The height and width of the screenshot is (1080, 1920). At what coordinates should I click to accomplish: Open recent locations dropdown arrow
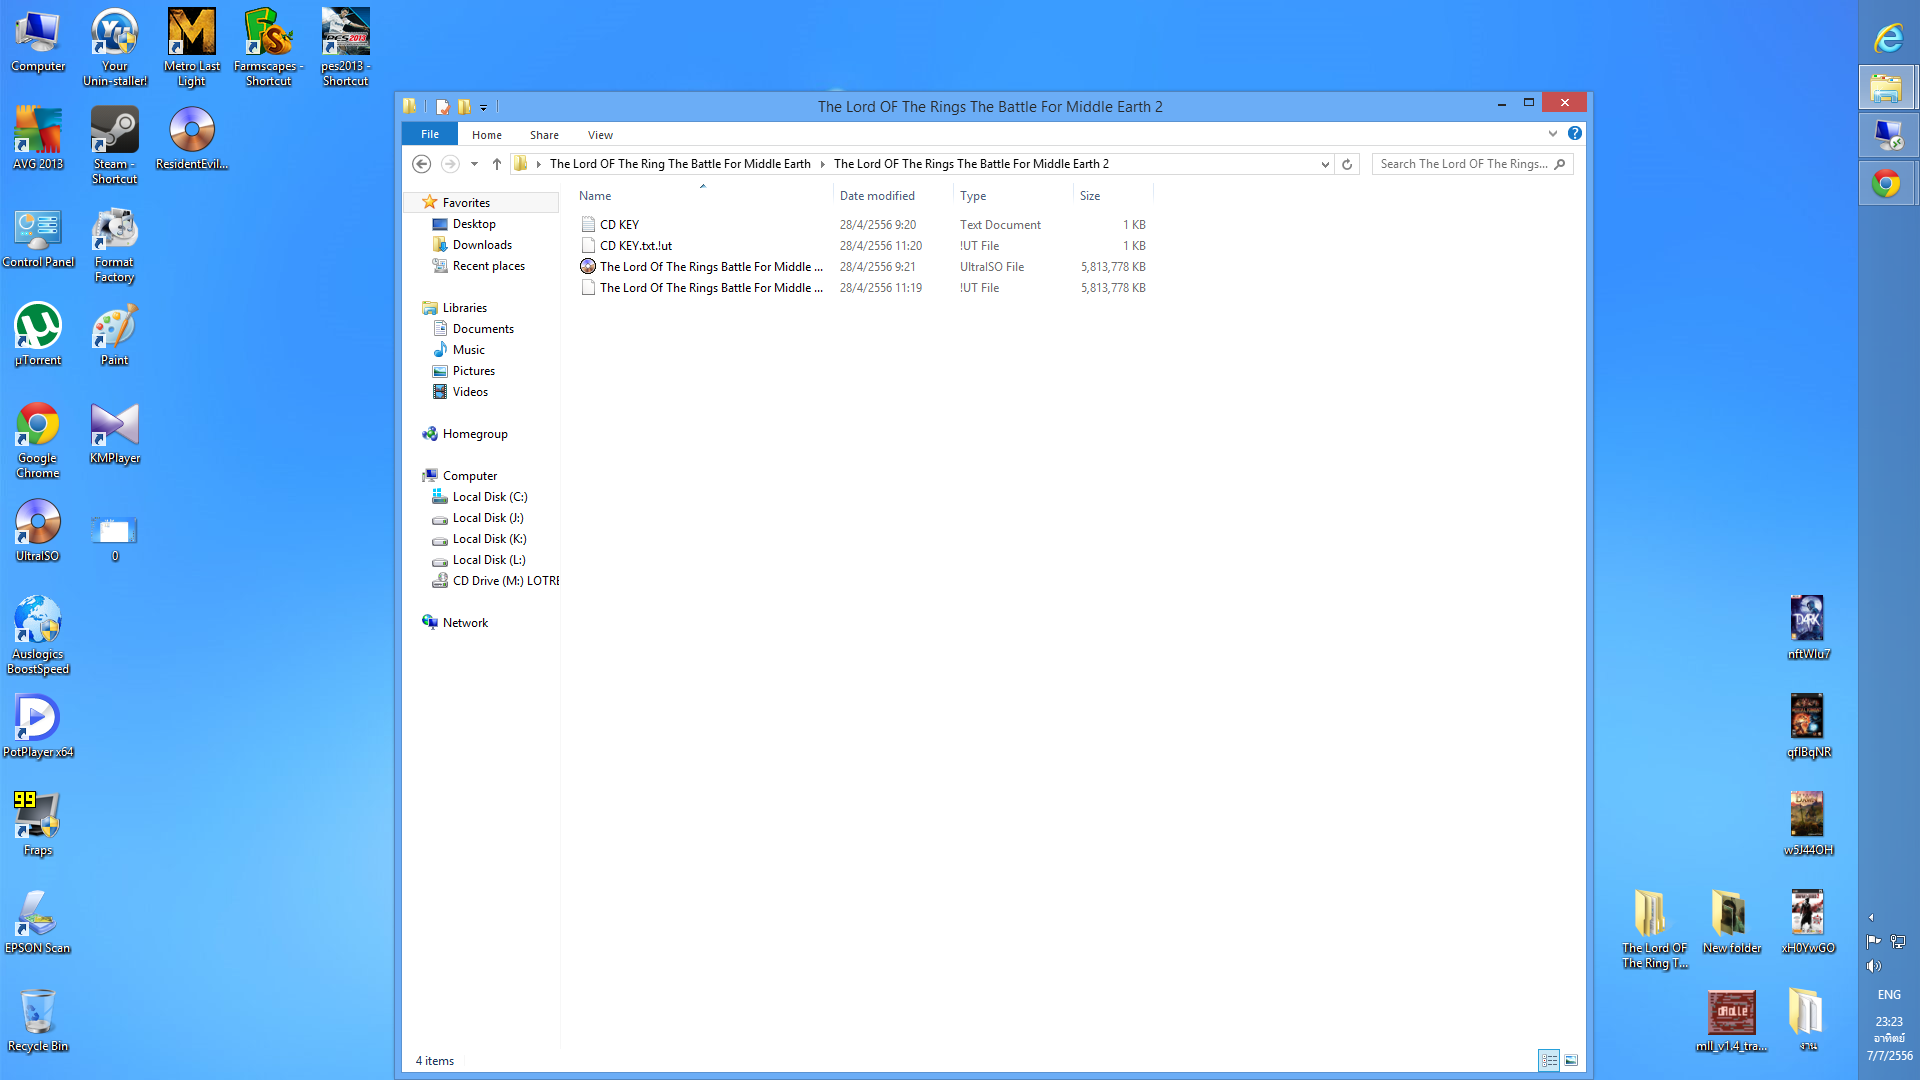[x=474, y=164]
